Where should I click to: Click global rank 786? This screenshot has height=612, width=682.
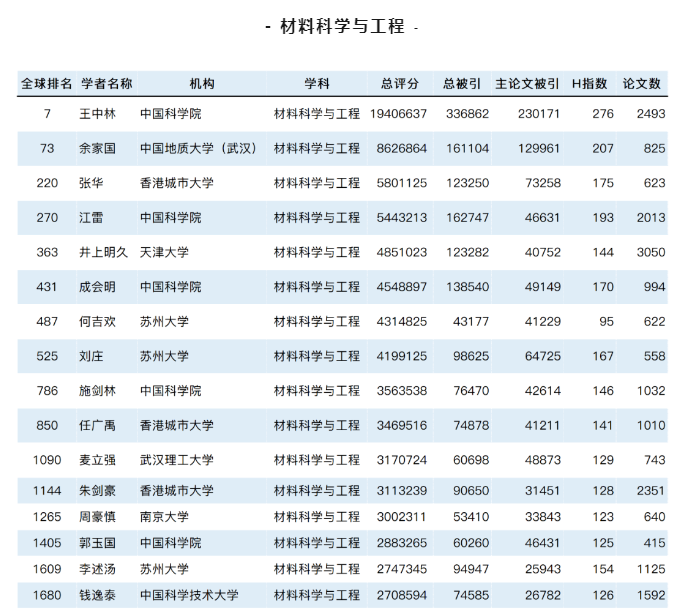pyautogui.click(x=47, y=391)
